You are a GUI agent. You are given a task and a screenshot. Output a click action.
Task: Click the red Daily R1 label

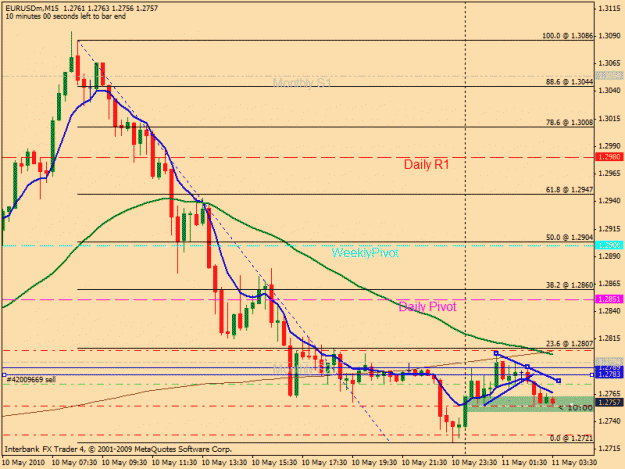coord(426,164)
